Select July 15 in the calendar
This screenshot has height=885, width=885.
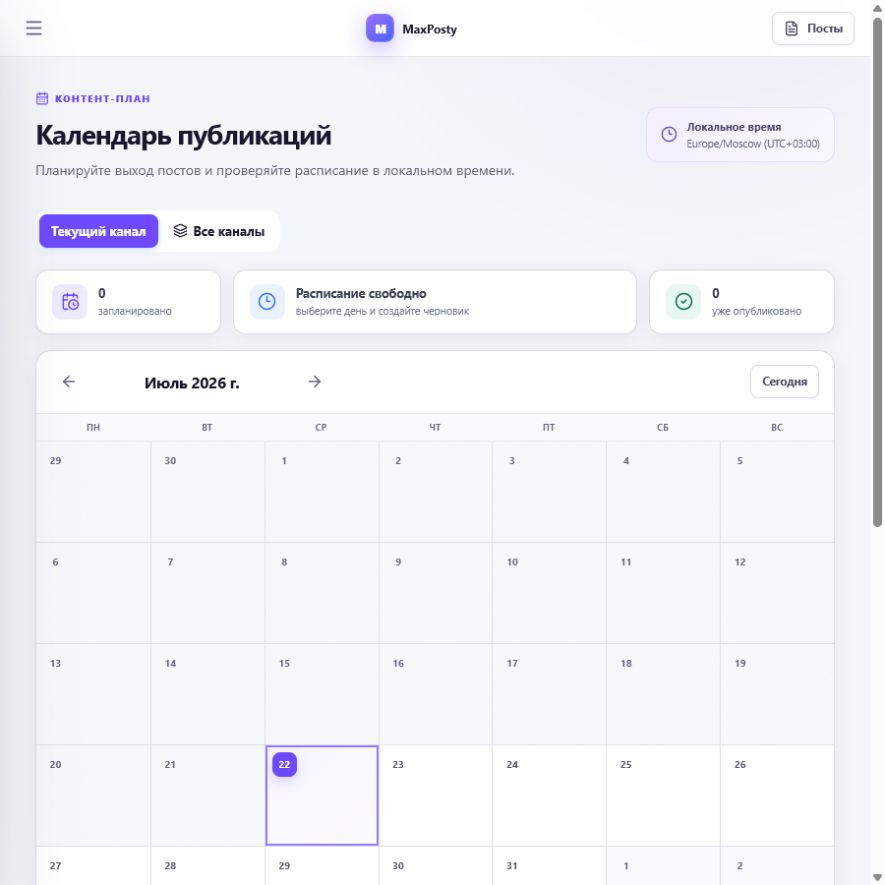pyautogui.click(x=322, y=694)
